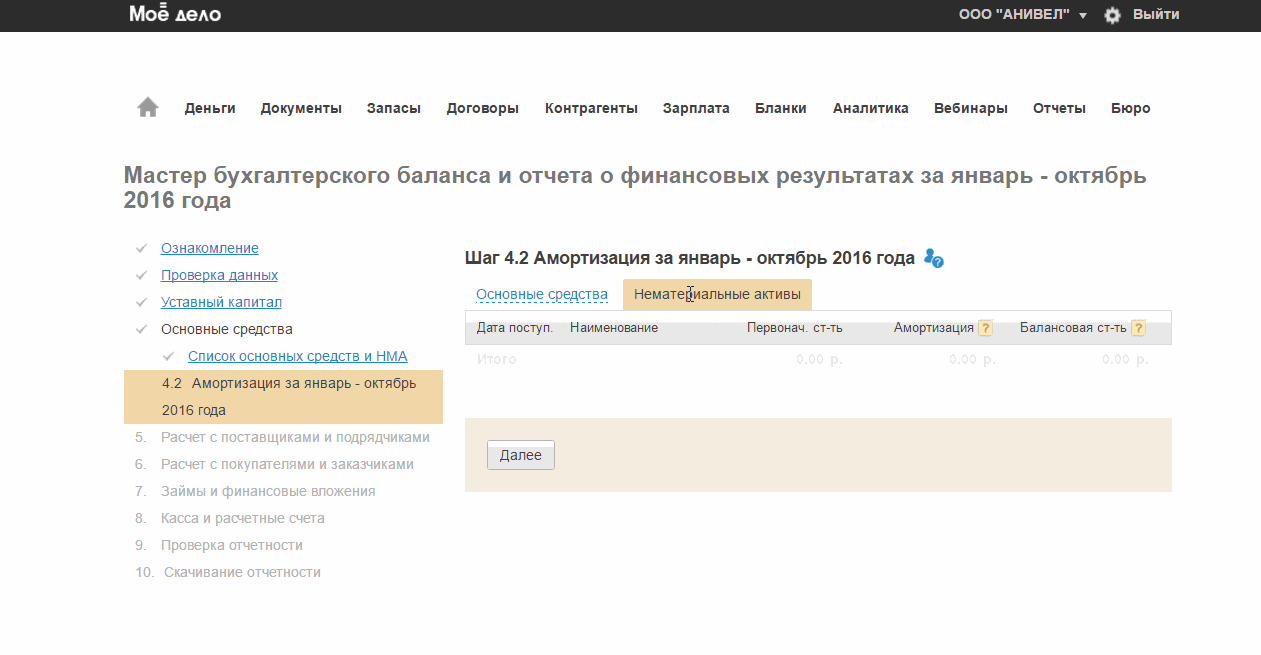Click Балансовая ст-ть column header text

tap(1073, 328)
